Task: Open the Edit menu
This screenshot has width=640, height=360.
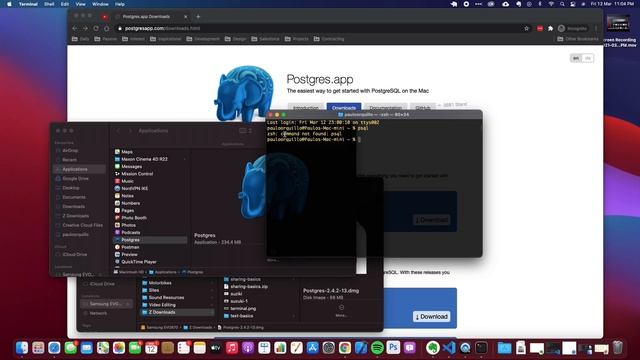Action: (x=65, y=4)
